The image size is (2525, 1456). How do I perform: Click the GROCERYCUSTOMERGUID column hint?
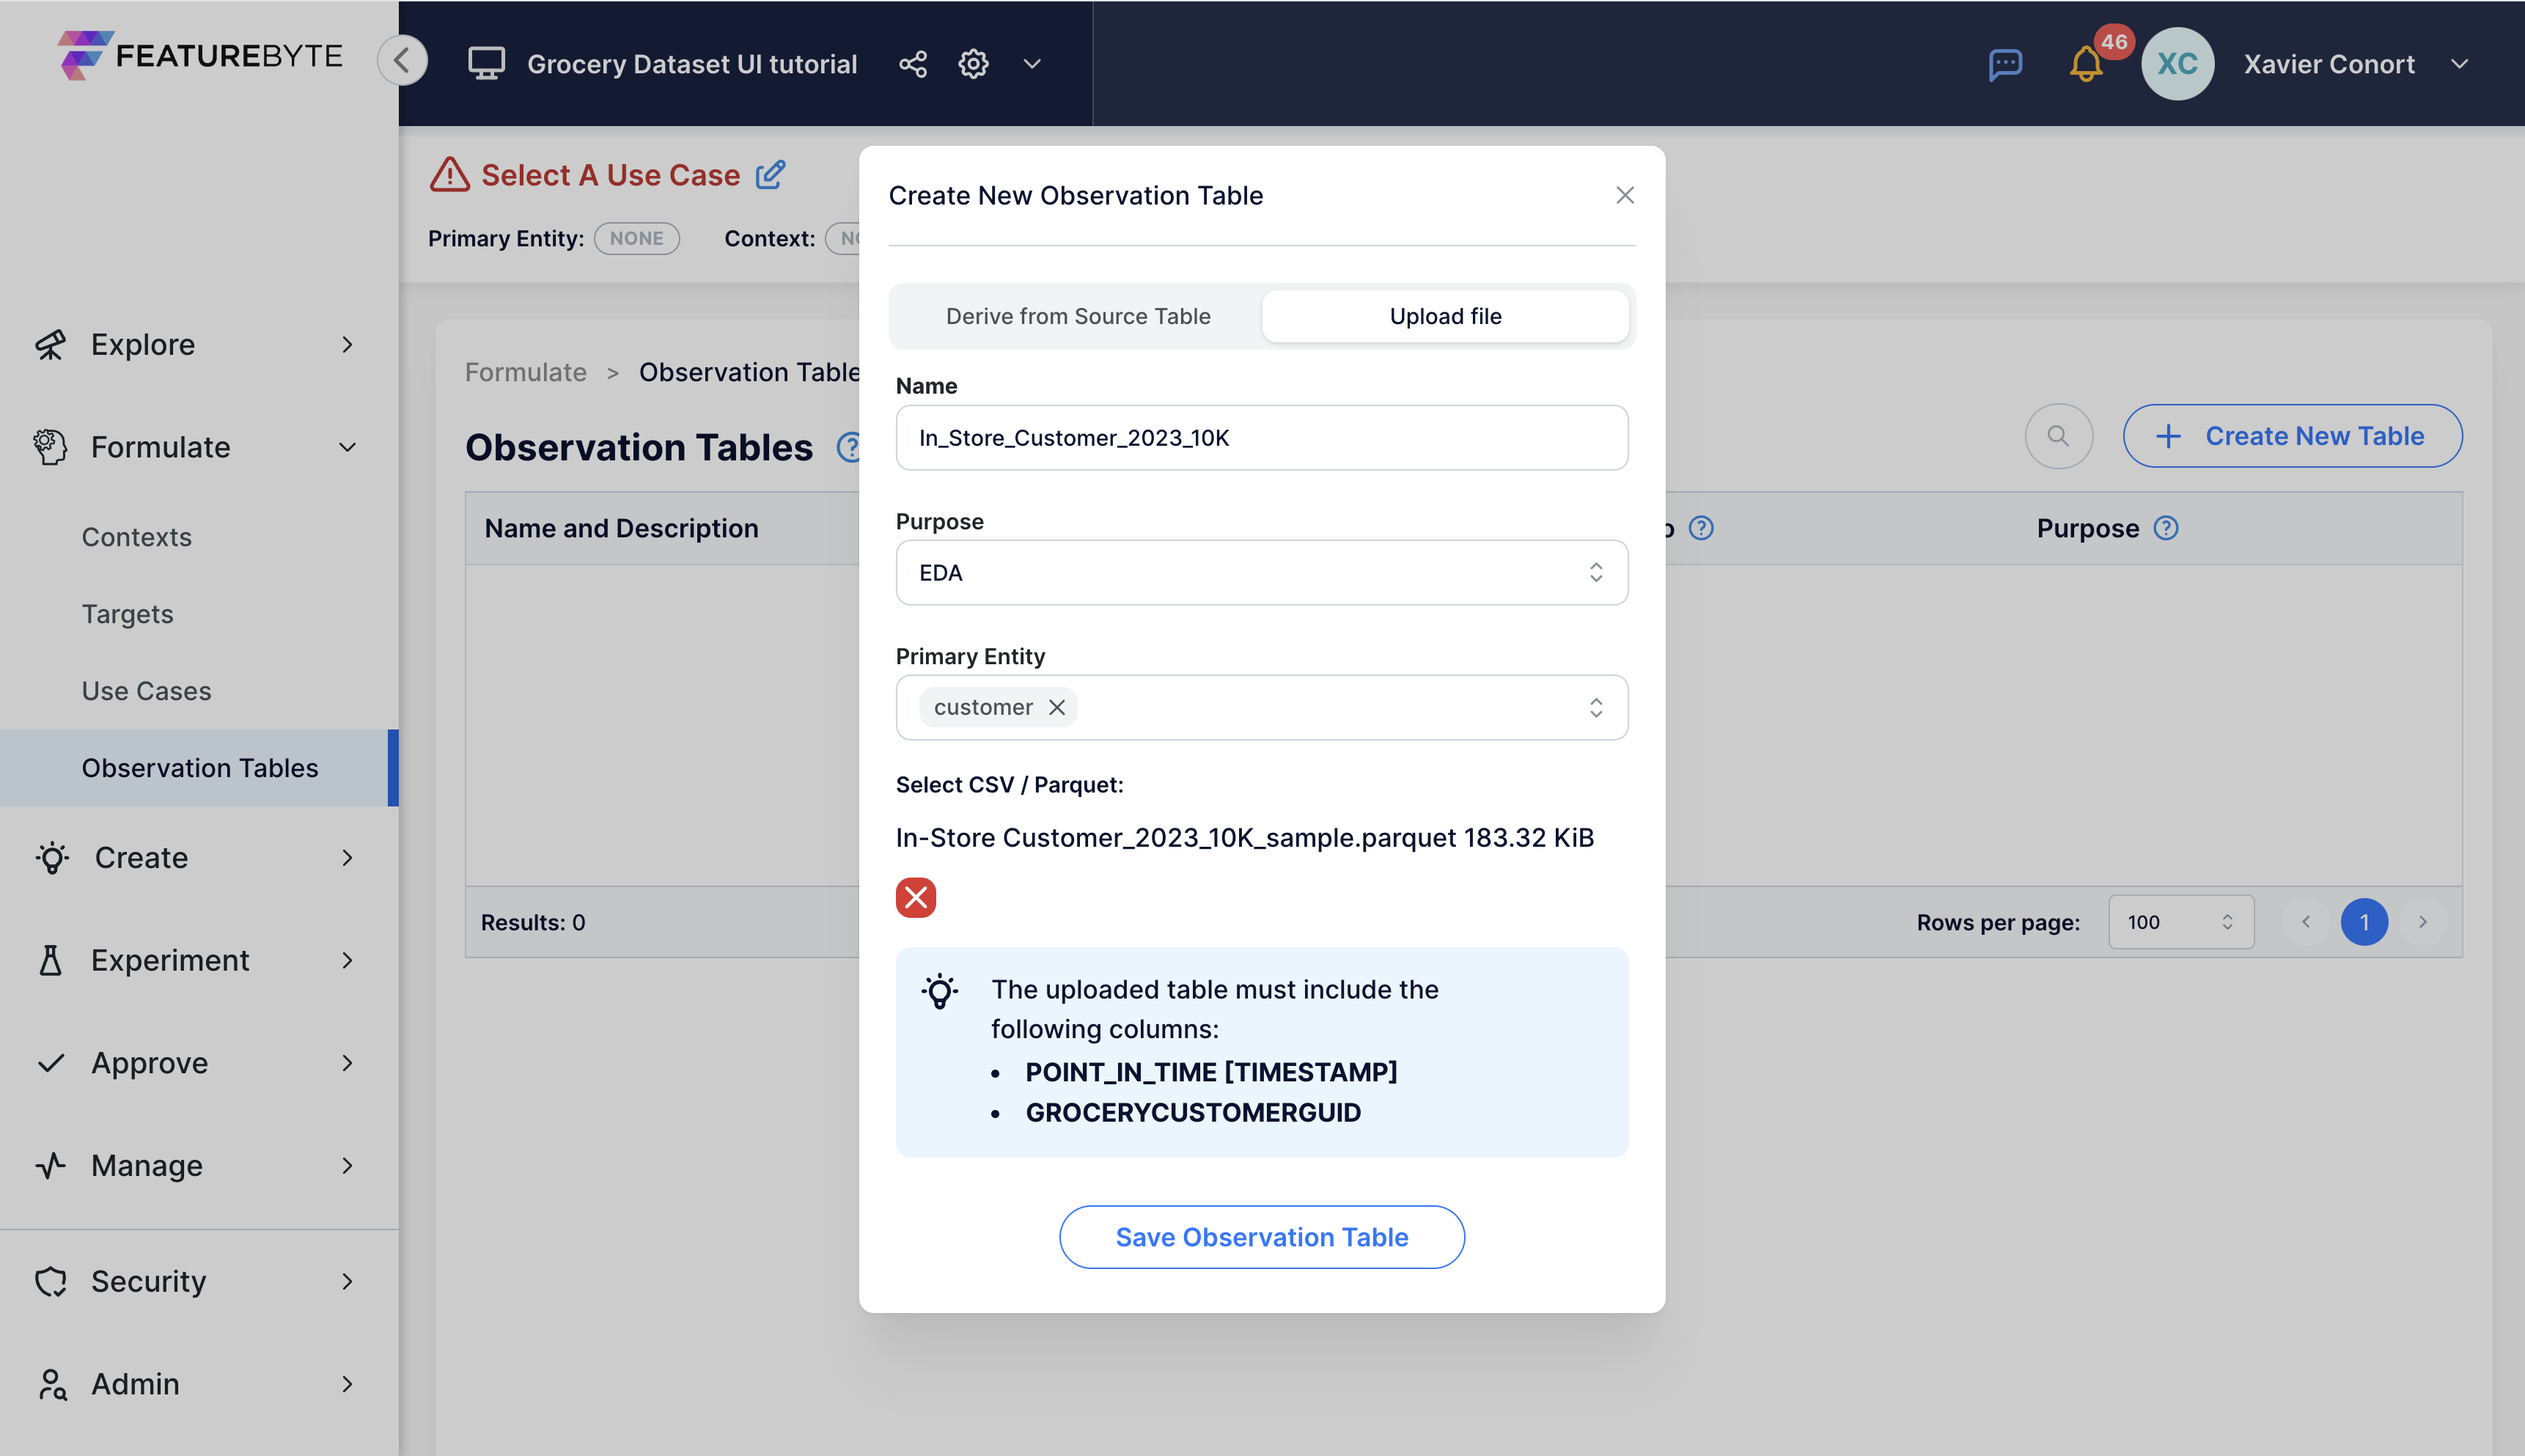[1193, 1113]
